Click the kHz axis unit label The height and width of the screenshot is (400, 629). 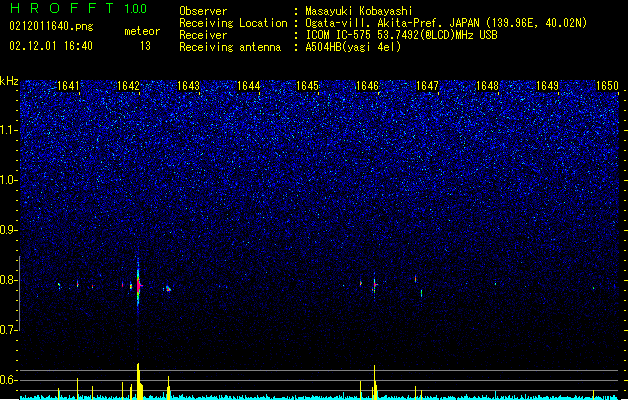[9, 81]
